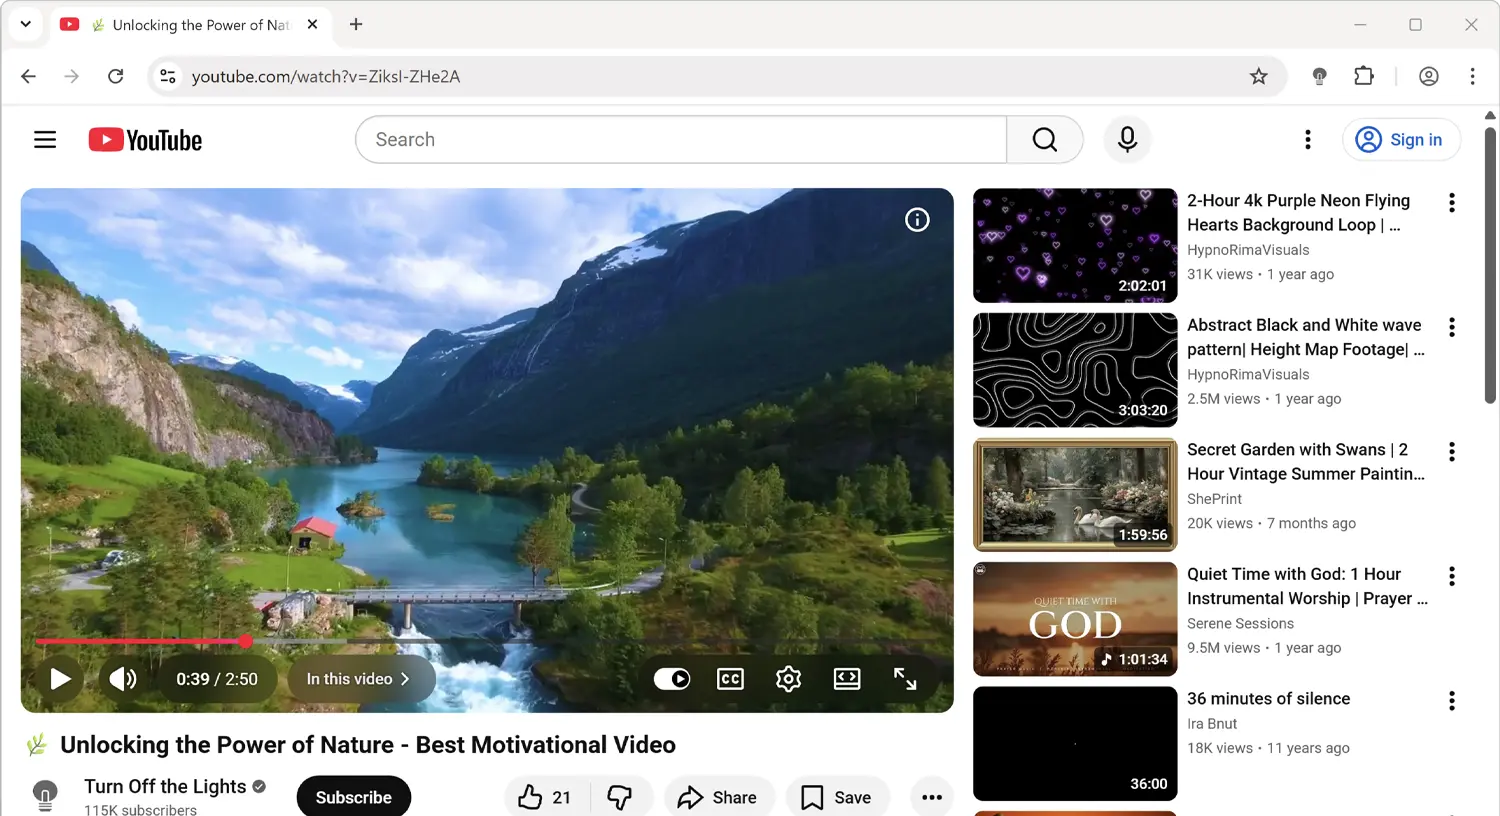Start a voice search with the microphone icon
This screenshot has height=816, width=1500.
click(1127, 139)
